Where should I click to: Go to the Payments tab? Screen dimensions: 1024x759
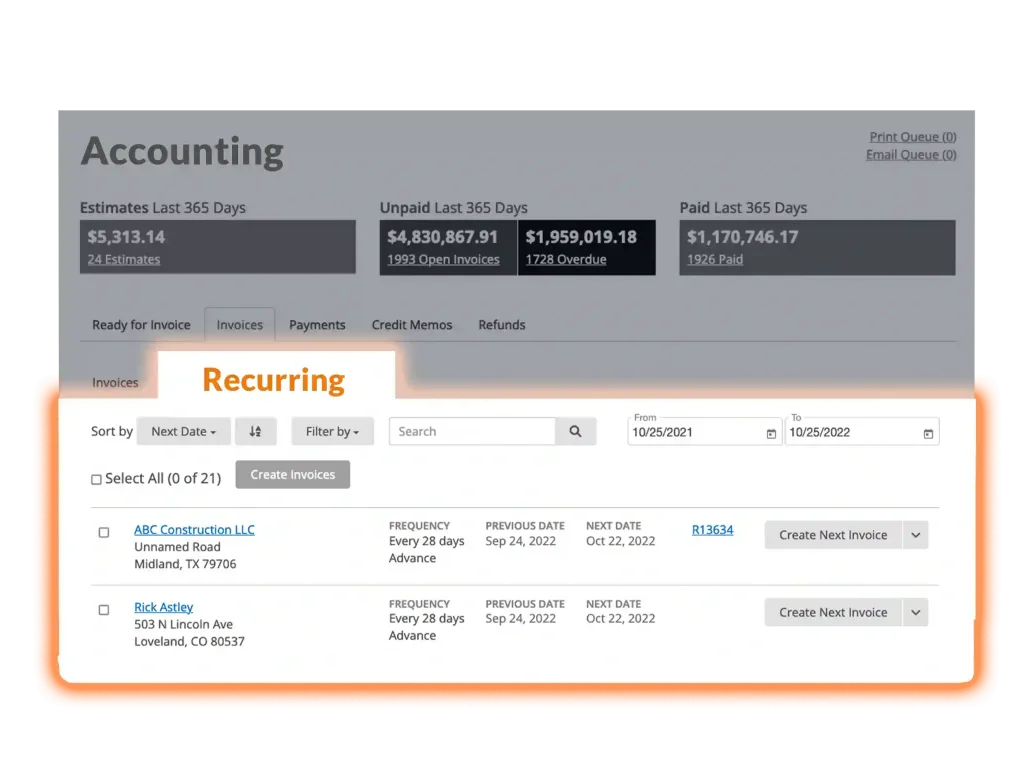(317, 325)
